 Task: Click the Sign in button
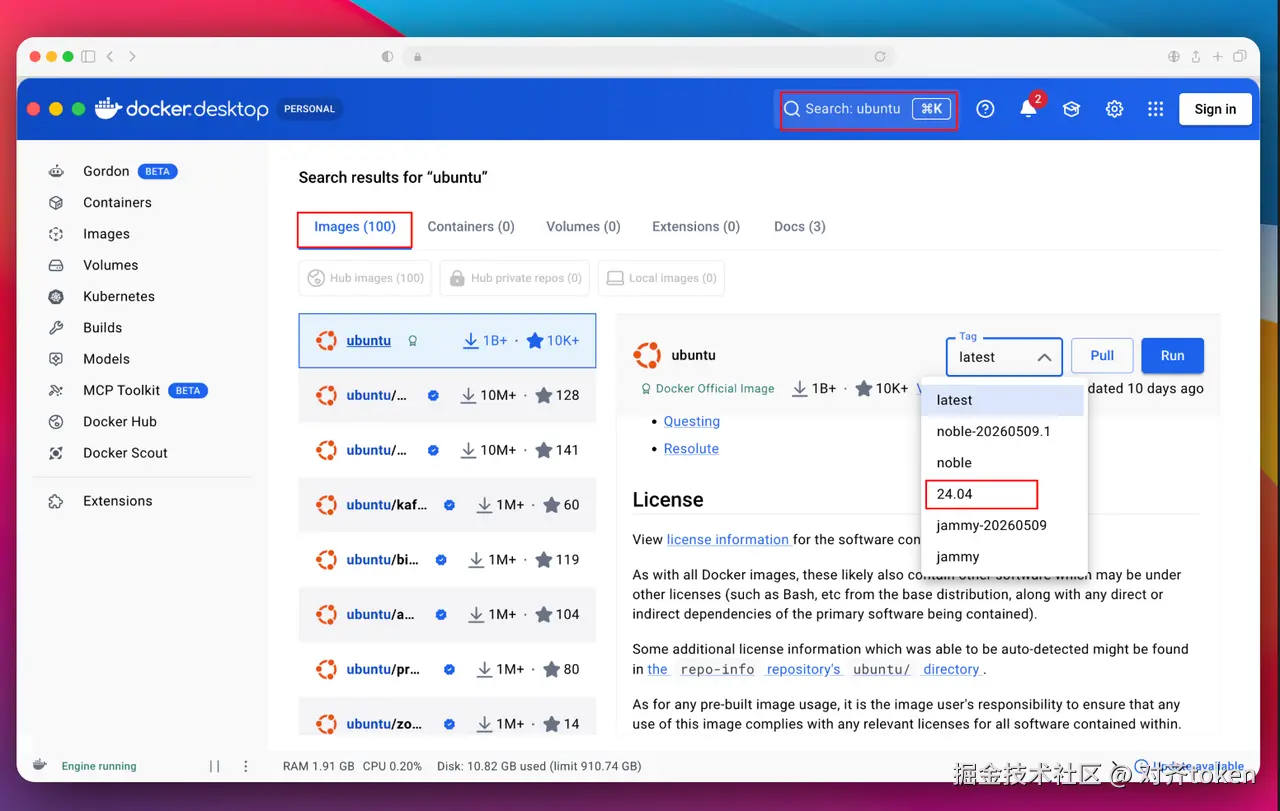pos(1215,109)
